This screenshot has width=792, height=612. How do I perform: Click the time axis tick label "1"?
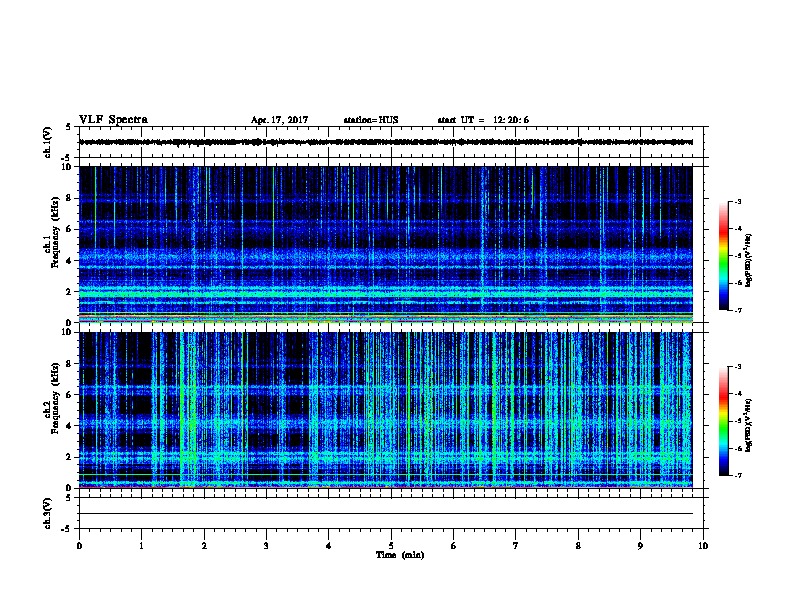click(141, 546)
